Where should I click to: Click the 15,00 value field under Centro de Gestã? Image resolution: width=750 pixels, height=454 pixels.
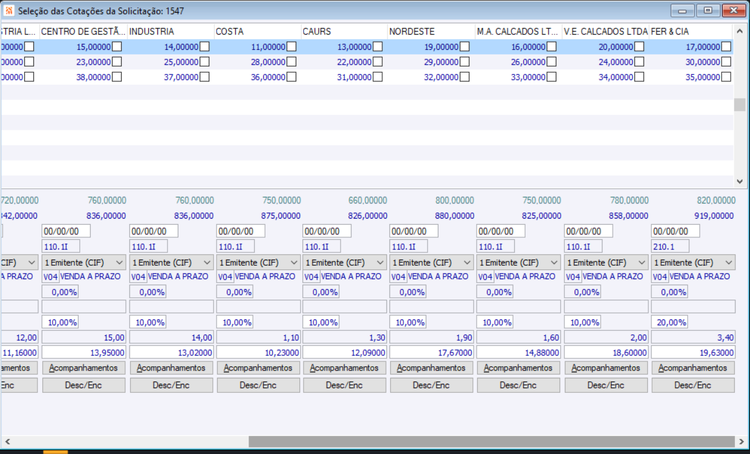84,337
